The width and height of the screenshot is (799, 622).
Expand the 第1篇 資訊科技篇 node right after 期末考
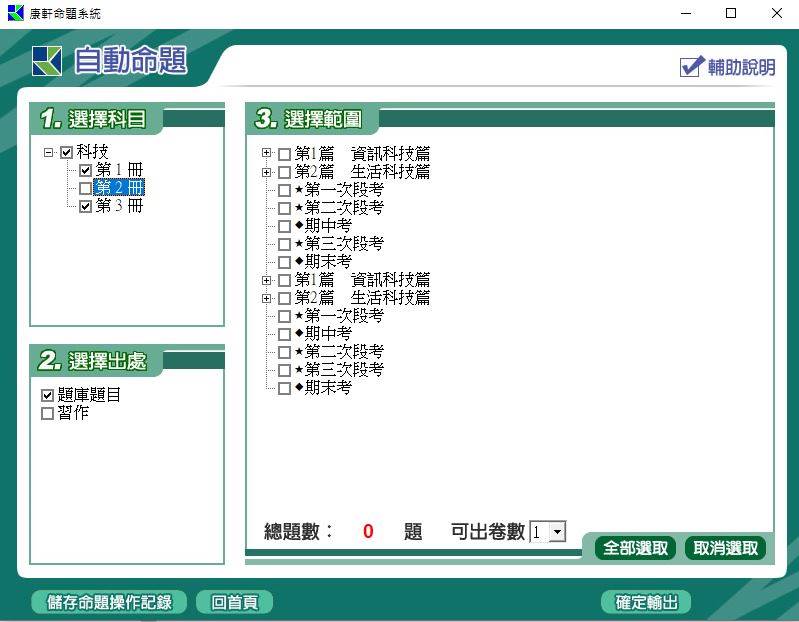click(x=266, y=280)
